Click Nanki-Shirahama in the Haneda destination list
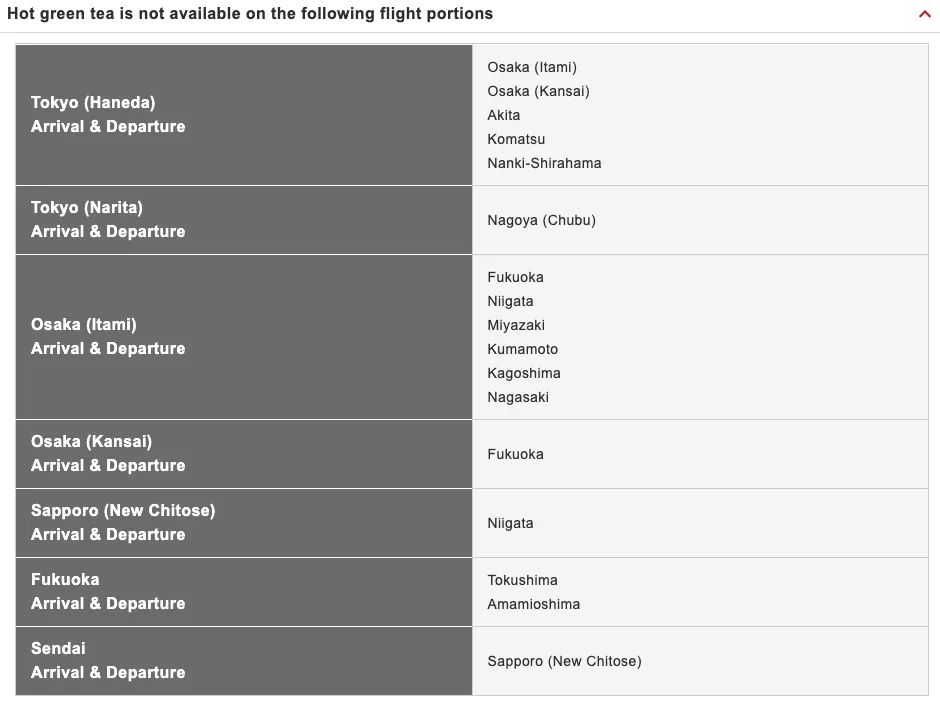This screenshot has width=940, height=705. 544,163
